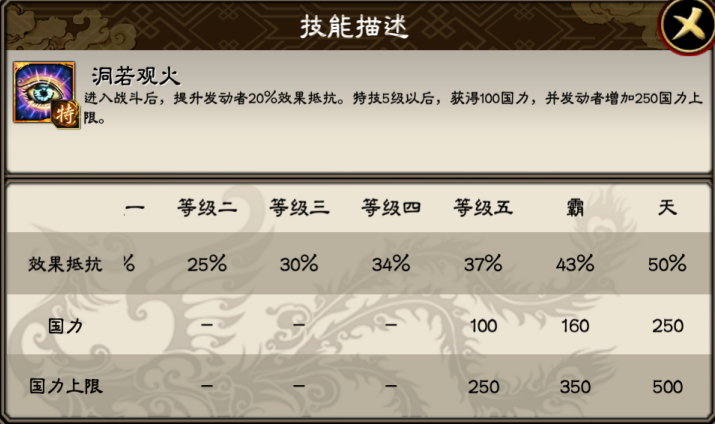Close the skill description dialog
The height and width of the screenshot is (424, 715).
(688, 26)
